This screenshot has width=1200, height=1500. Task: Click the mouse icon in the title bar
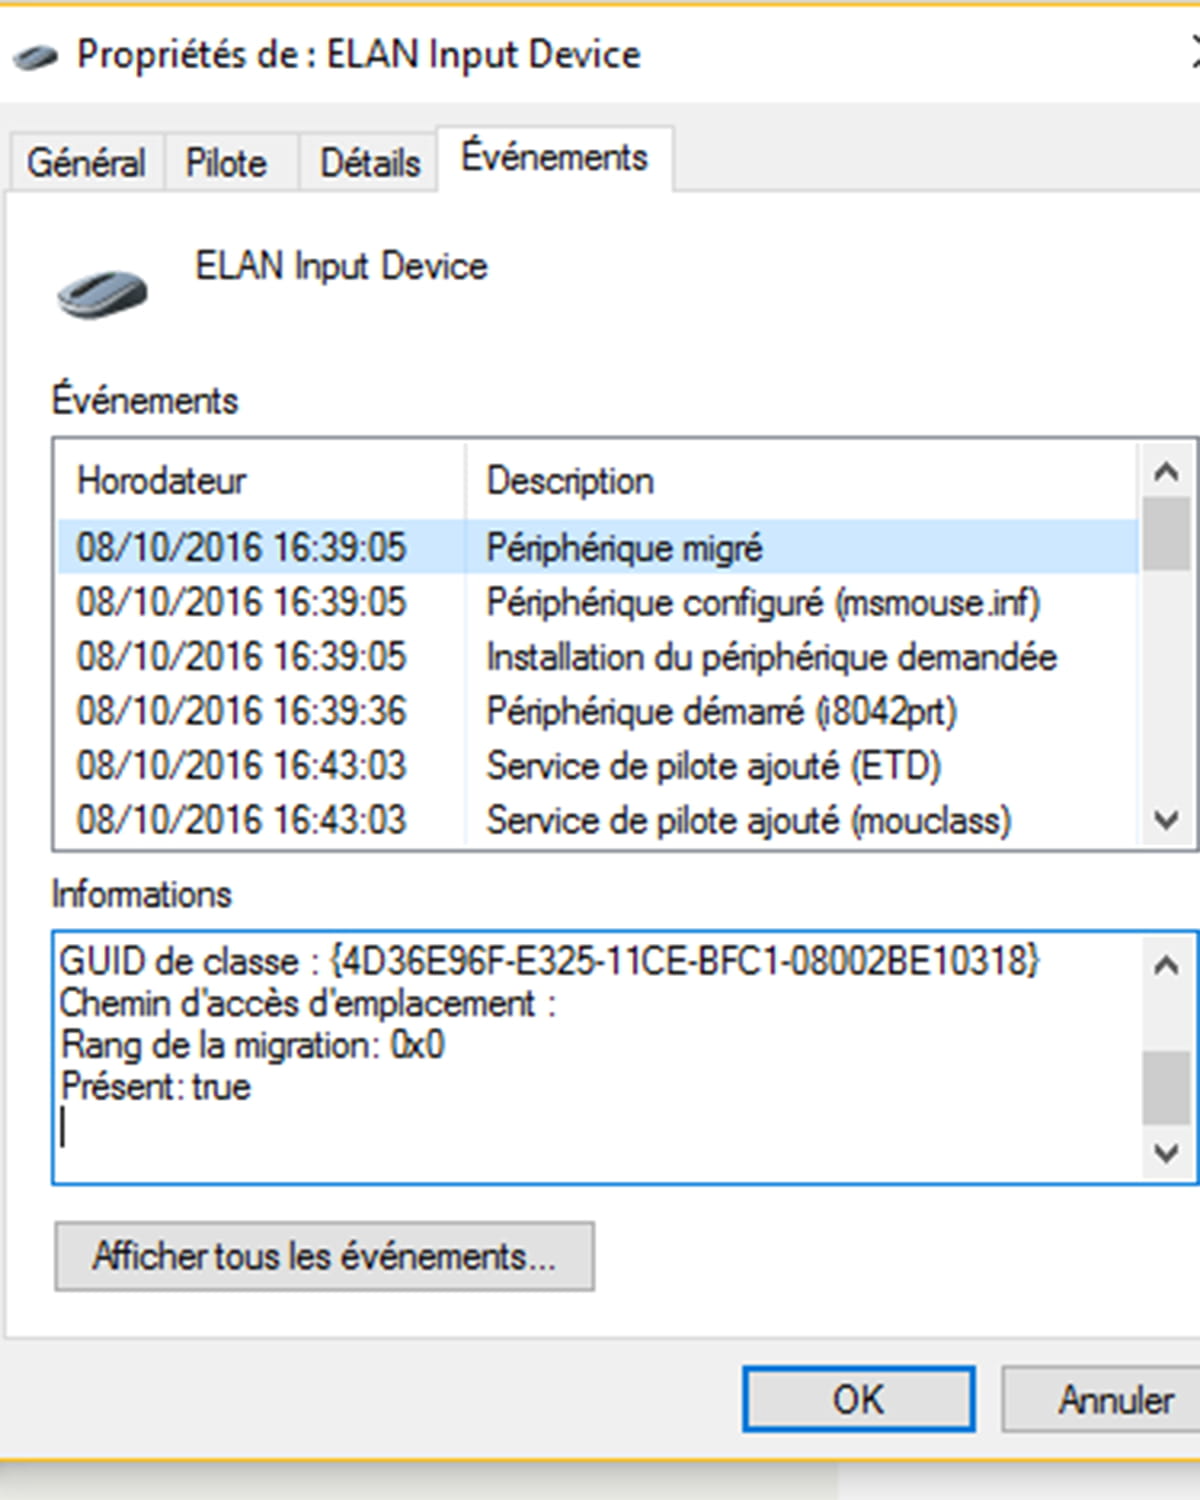(x=36, y=56)
